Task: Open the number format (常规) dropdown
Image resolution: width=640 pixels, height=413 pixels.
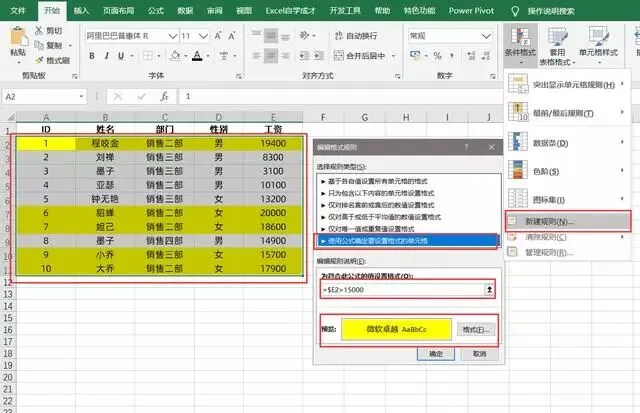Action: tap(486, 36)
